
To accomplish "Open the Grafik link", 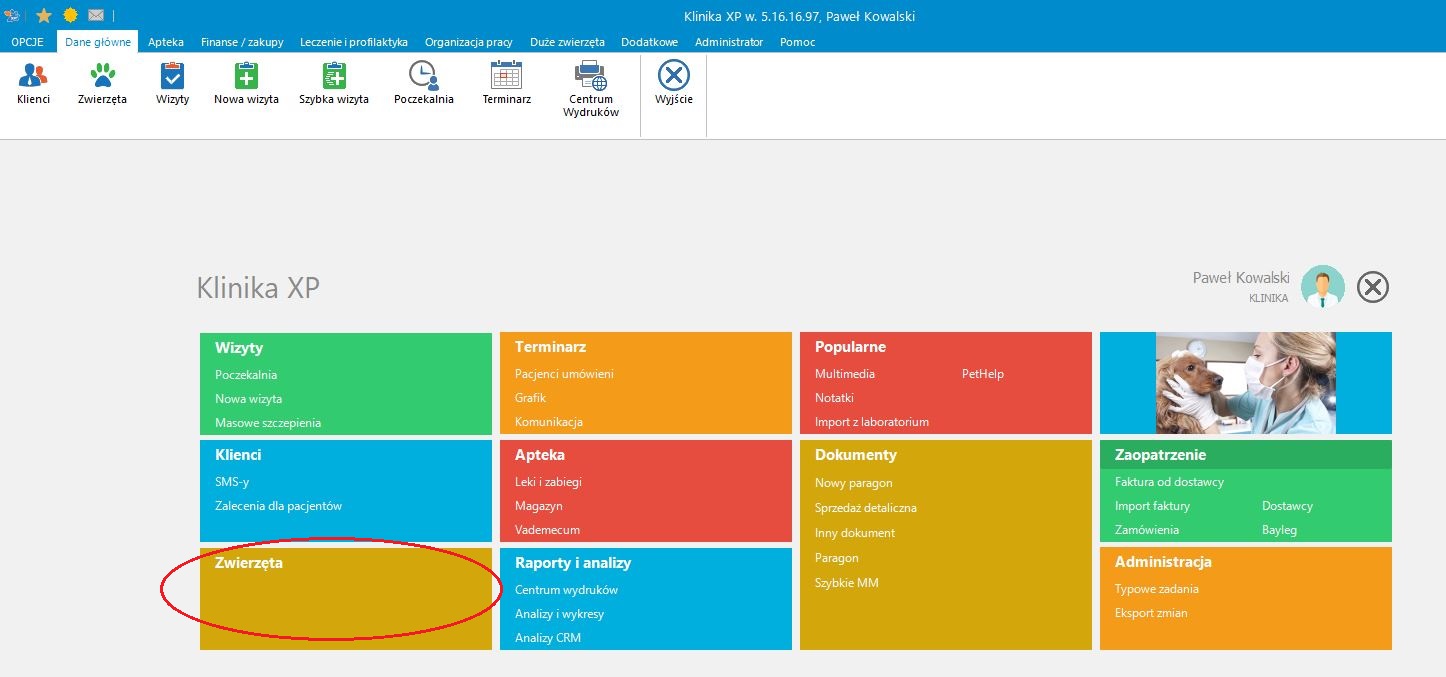I will tap(530, 398).
